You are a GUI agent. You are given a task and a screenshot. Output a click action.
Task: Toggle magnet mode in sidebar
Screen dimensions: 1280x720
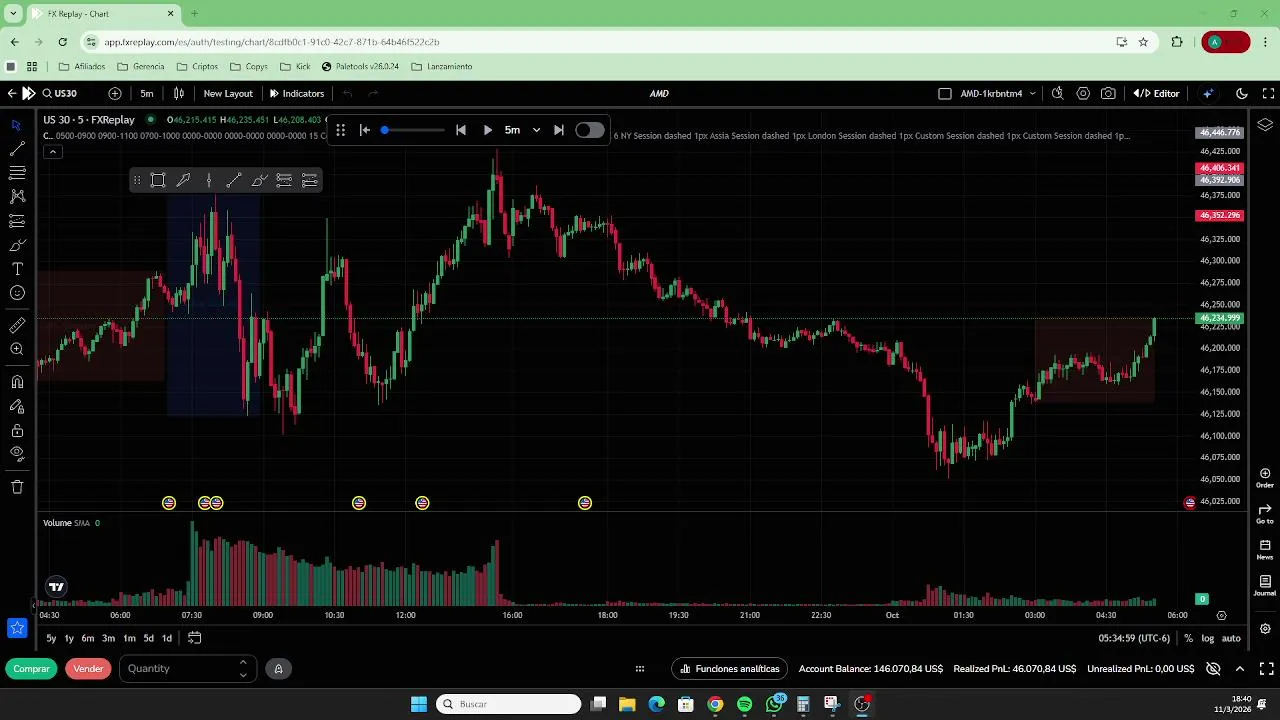tap(17, 382)
